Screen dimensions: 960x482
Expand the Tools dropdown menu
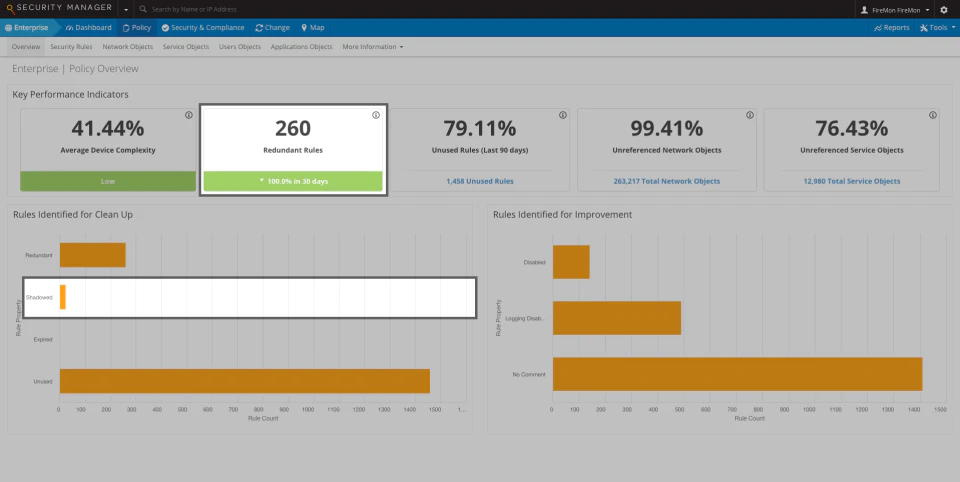(937, 28)
